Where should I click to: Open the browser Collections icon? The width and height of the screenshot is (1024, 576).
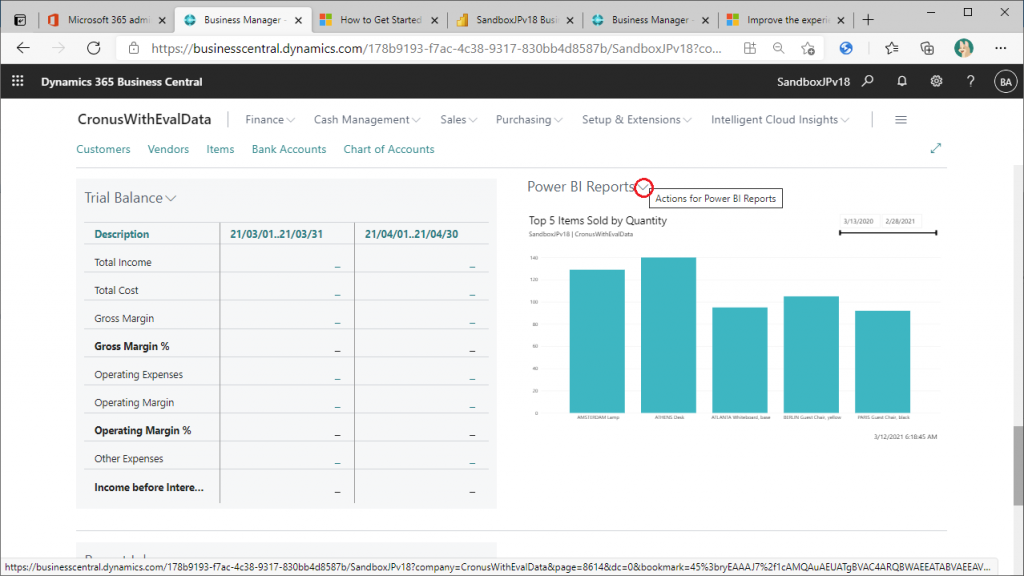coord(927,48)
